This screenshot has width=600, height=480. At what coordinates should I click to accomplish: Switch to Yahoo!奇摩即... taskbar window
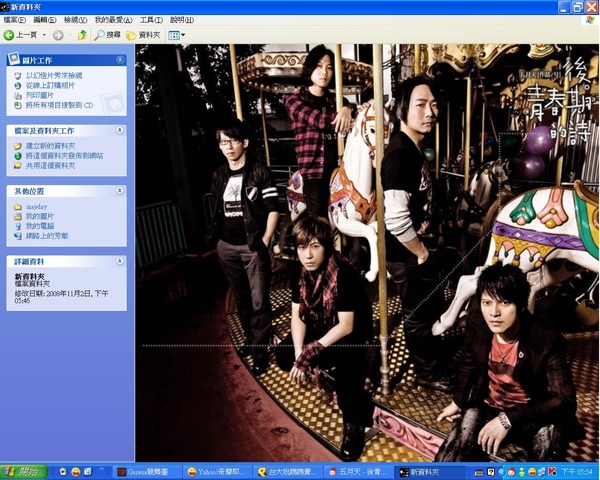(217, 472)
